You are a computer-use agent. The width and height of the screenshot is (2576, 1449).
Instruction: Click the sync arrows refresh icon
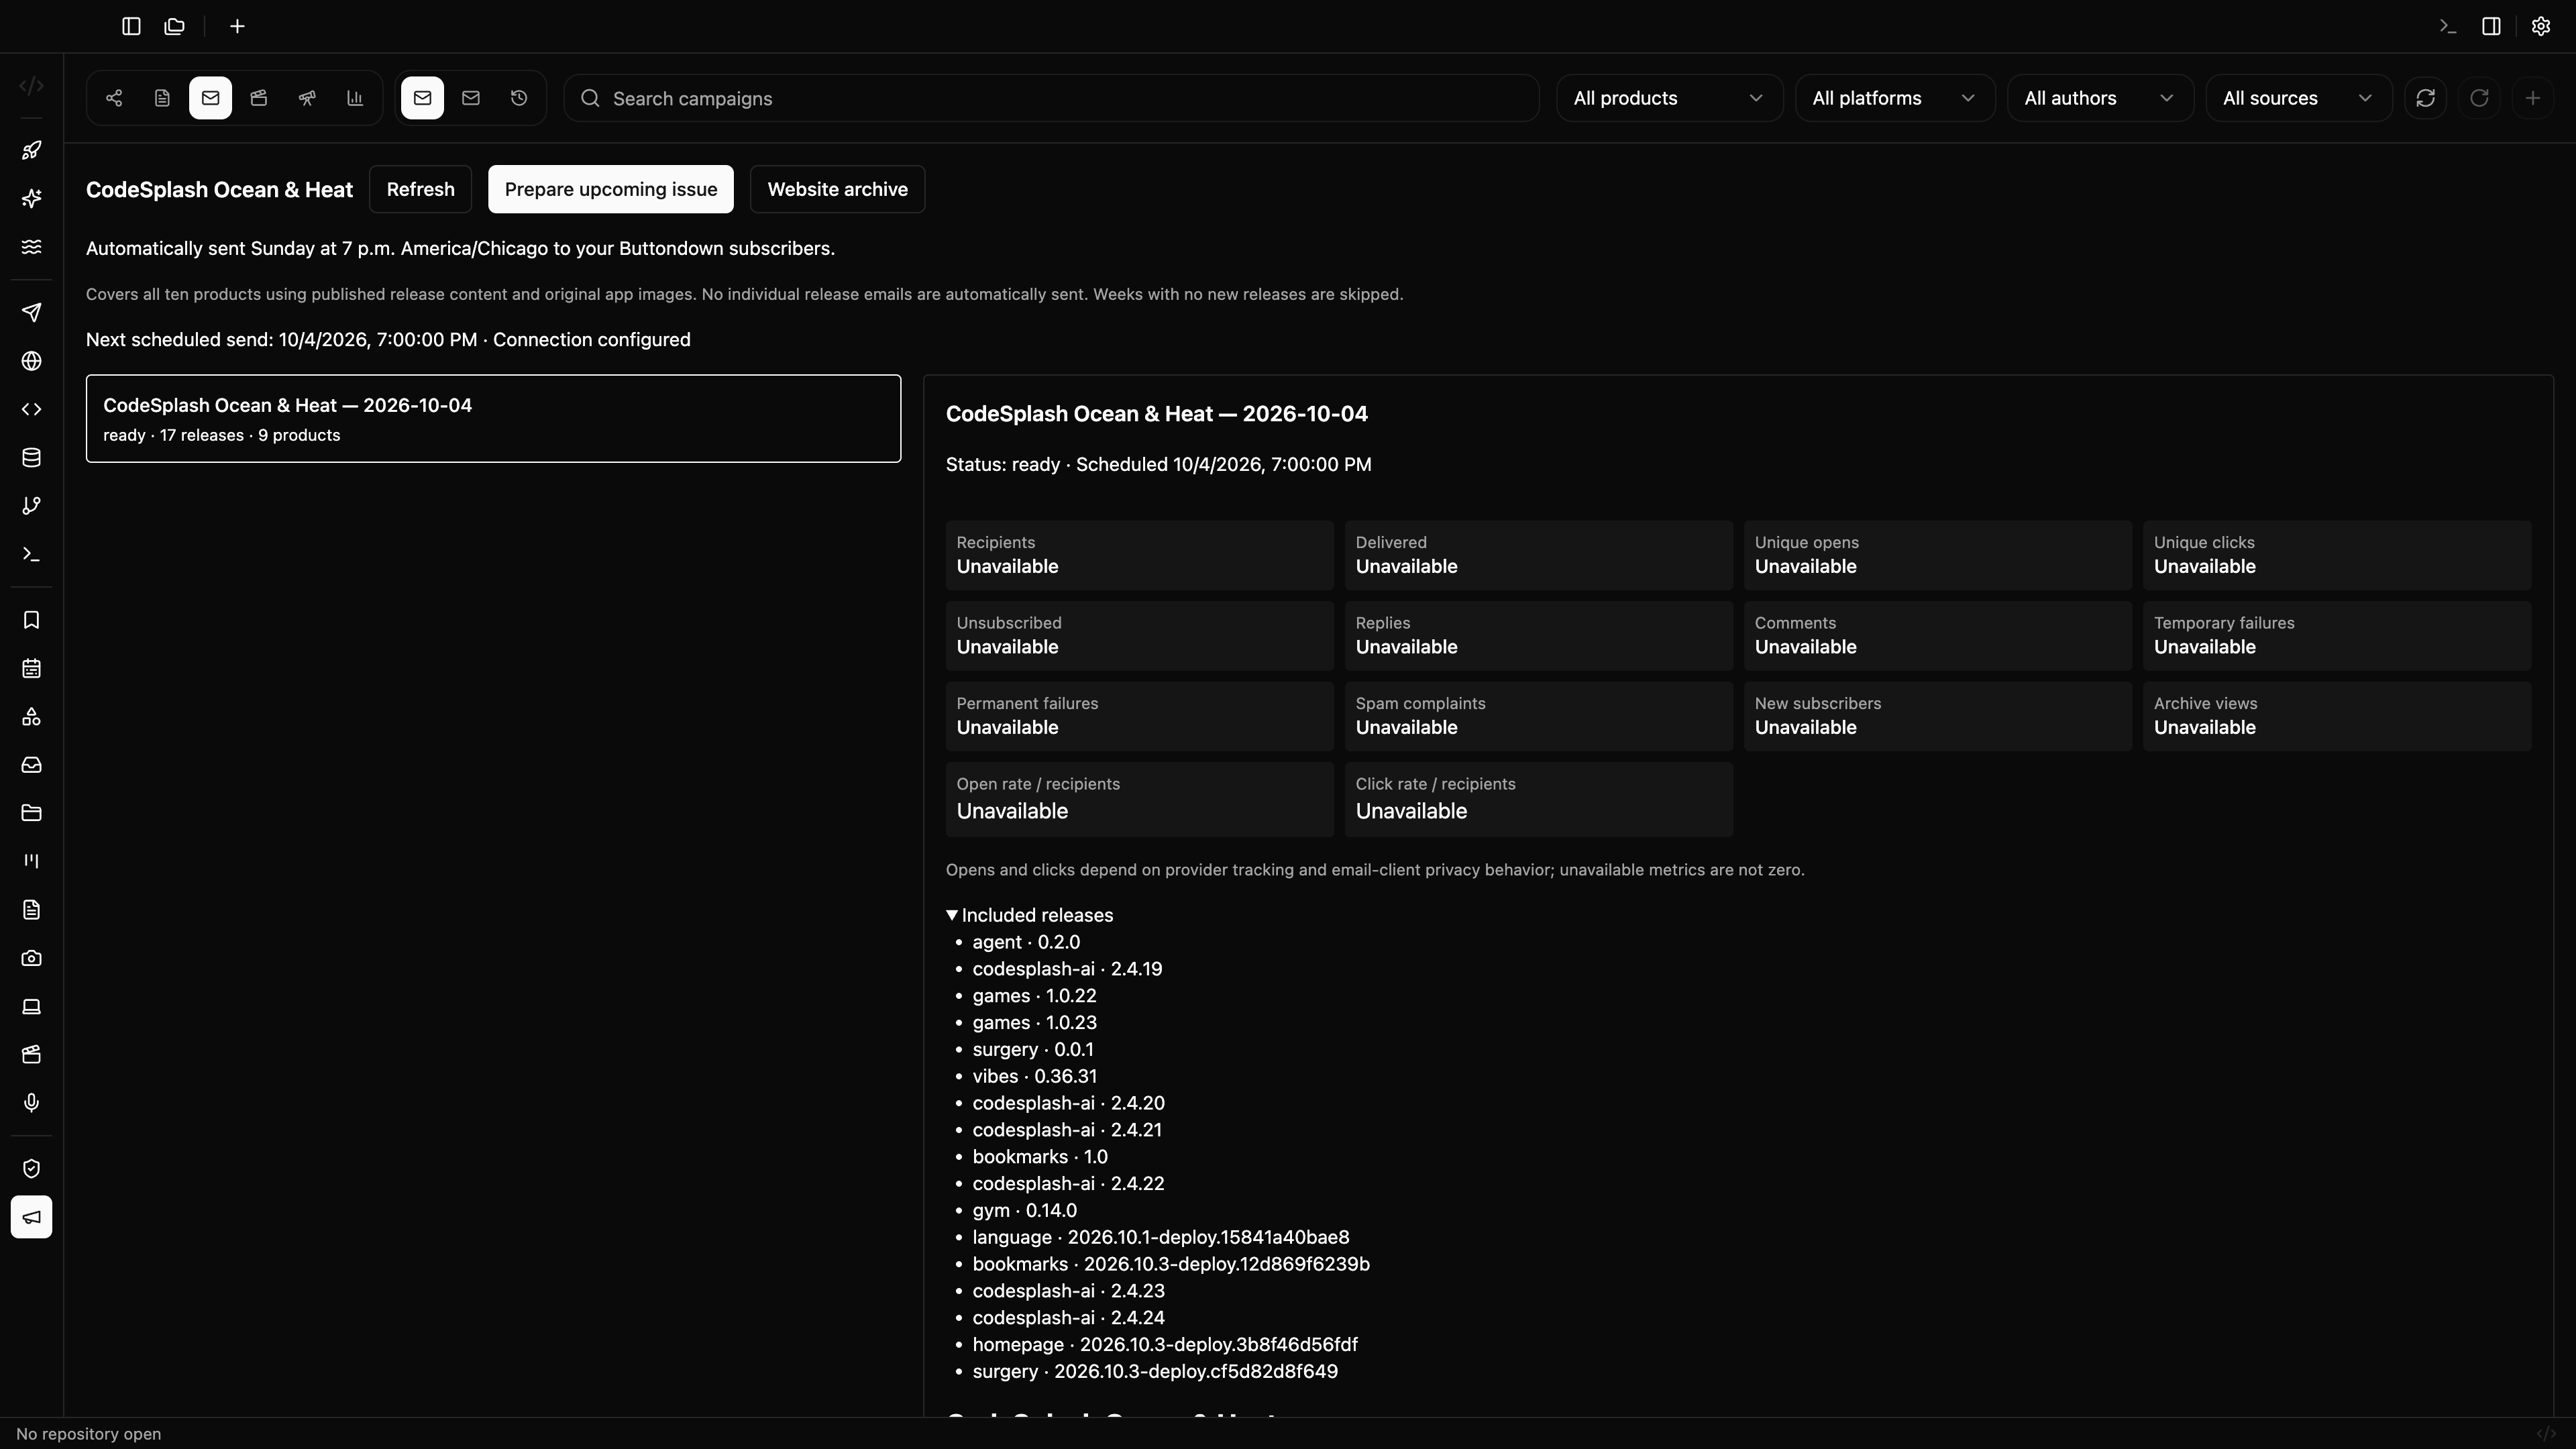pyautogui.click(x=2426, y=98)
